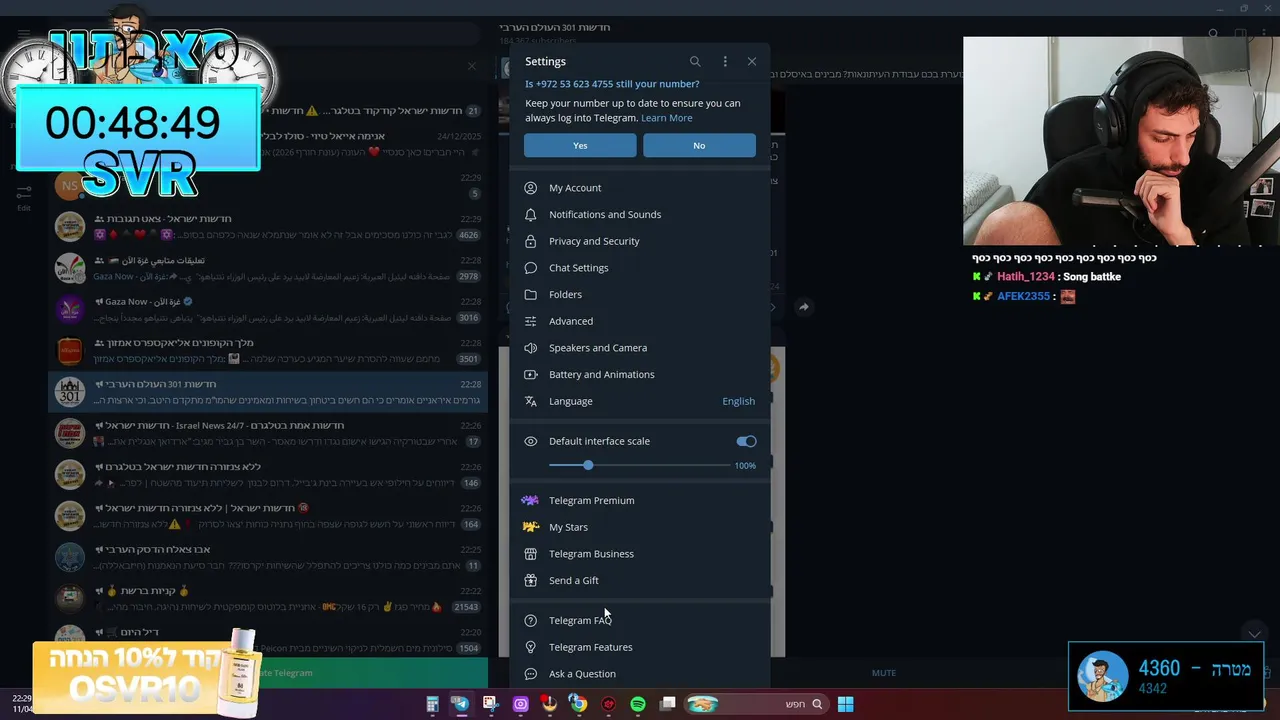Change Language from English
The image size is (1280, 720).
coord(640,401)
